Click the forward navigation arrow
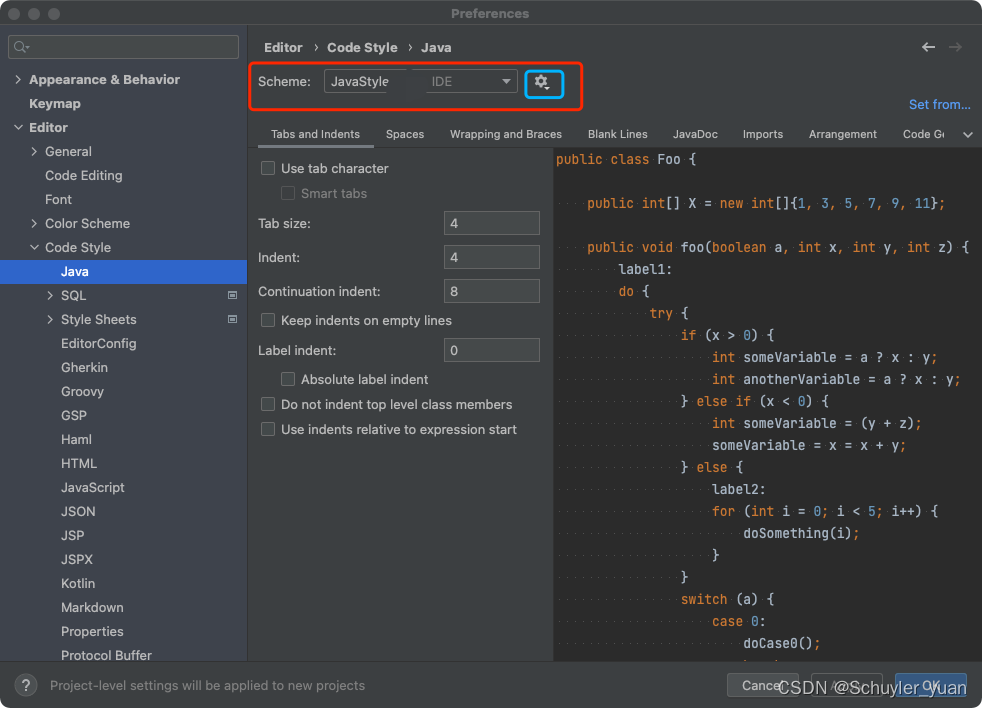This screenshot has height=708, width=982. coord(955,47)
